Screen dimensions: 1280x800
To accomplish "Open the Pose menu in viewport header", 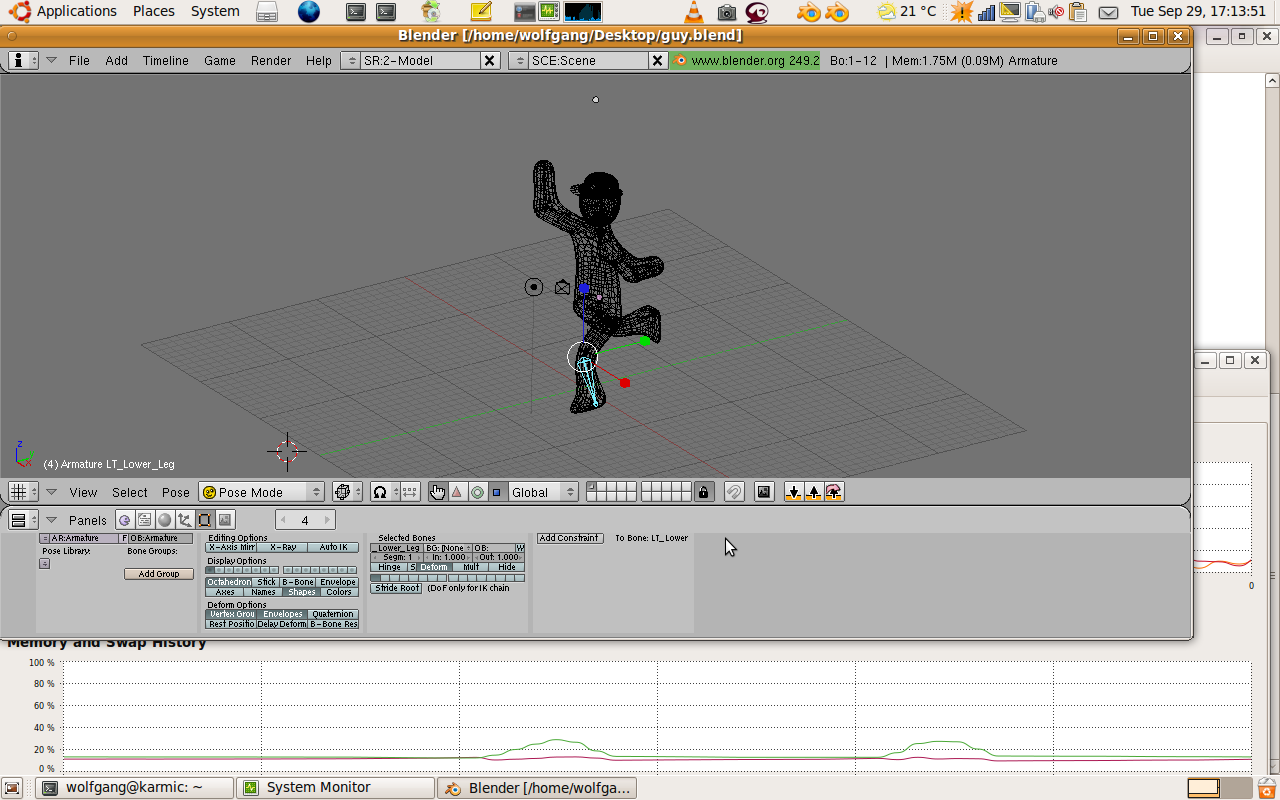I will pyautogui.click(x=176, y=492).
